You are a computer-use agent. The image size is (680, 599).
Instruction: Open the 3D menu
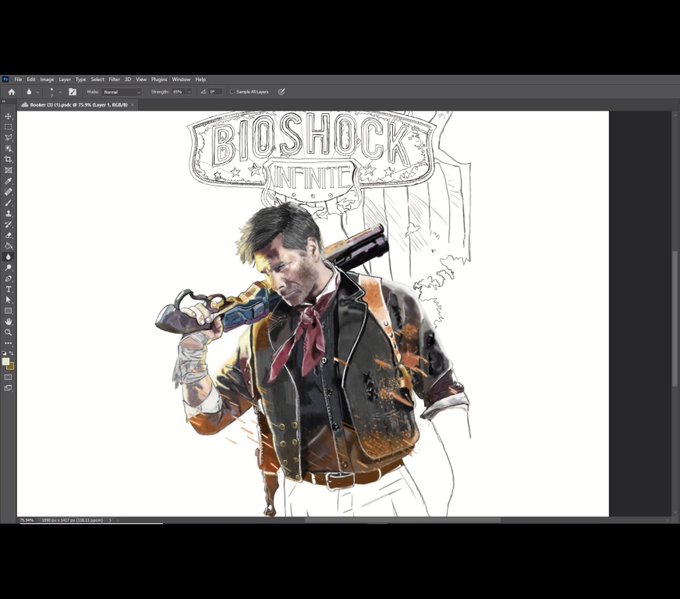(128, 79)
